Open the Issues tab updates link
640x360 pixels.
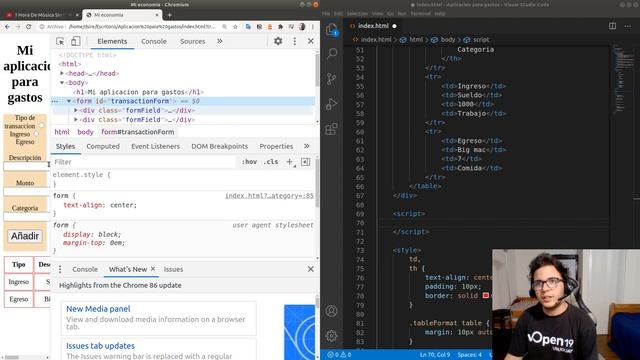(x=100, y=346)
